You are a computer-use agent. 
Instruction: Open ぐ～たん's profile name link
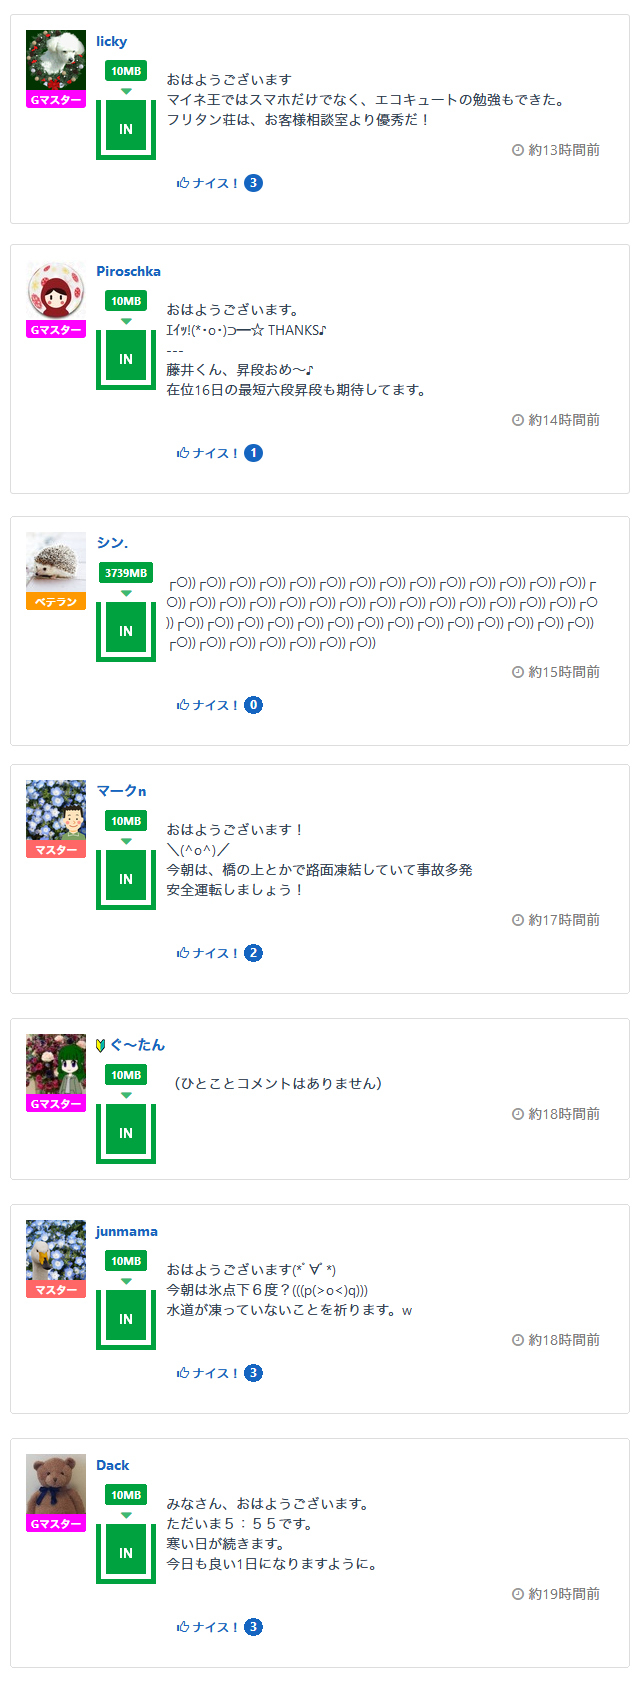[137, 1045]
